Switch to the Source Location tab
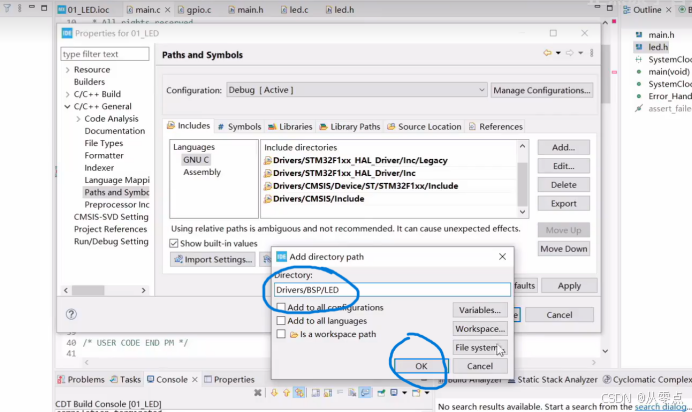The image size is (692, 412). tap(424, 127)
